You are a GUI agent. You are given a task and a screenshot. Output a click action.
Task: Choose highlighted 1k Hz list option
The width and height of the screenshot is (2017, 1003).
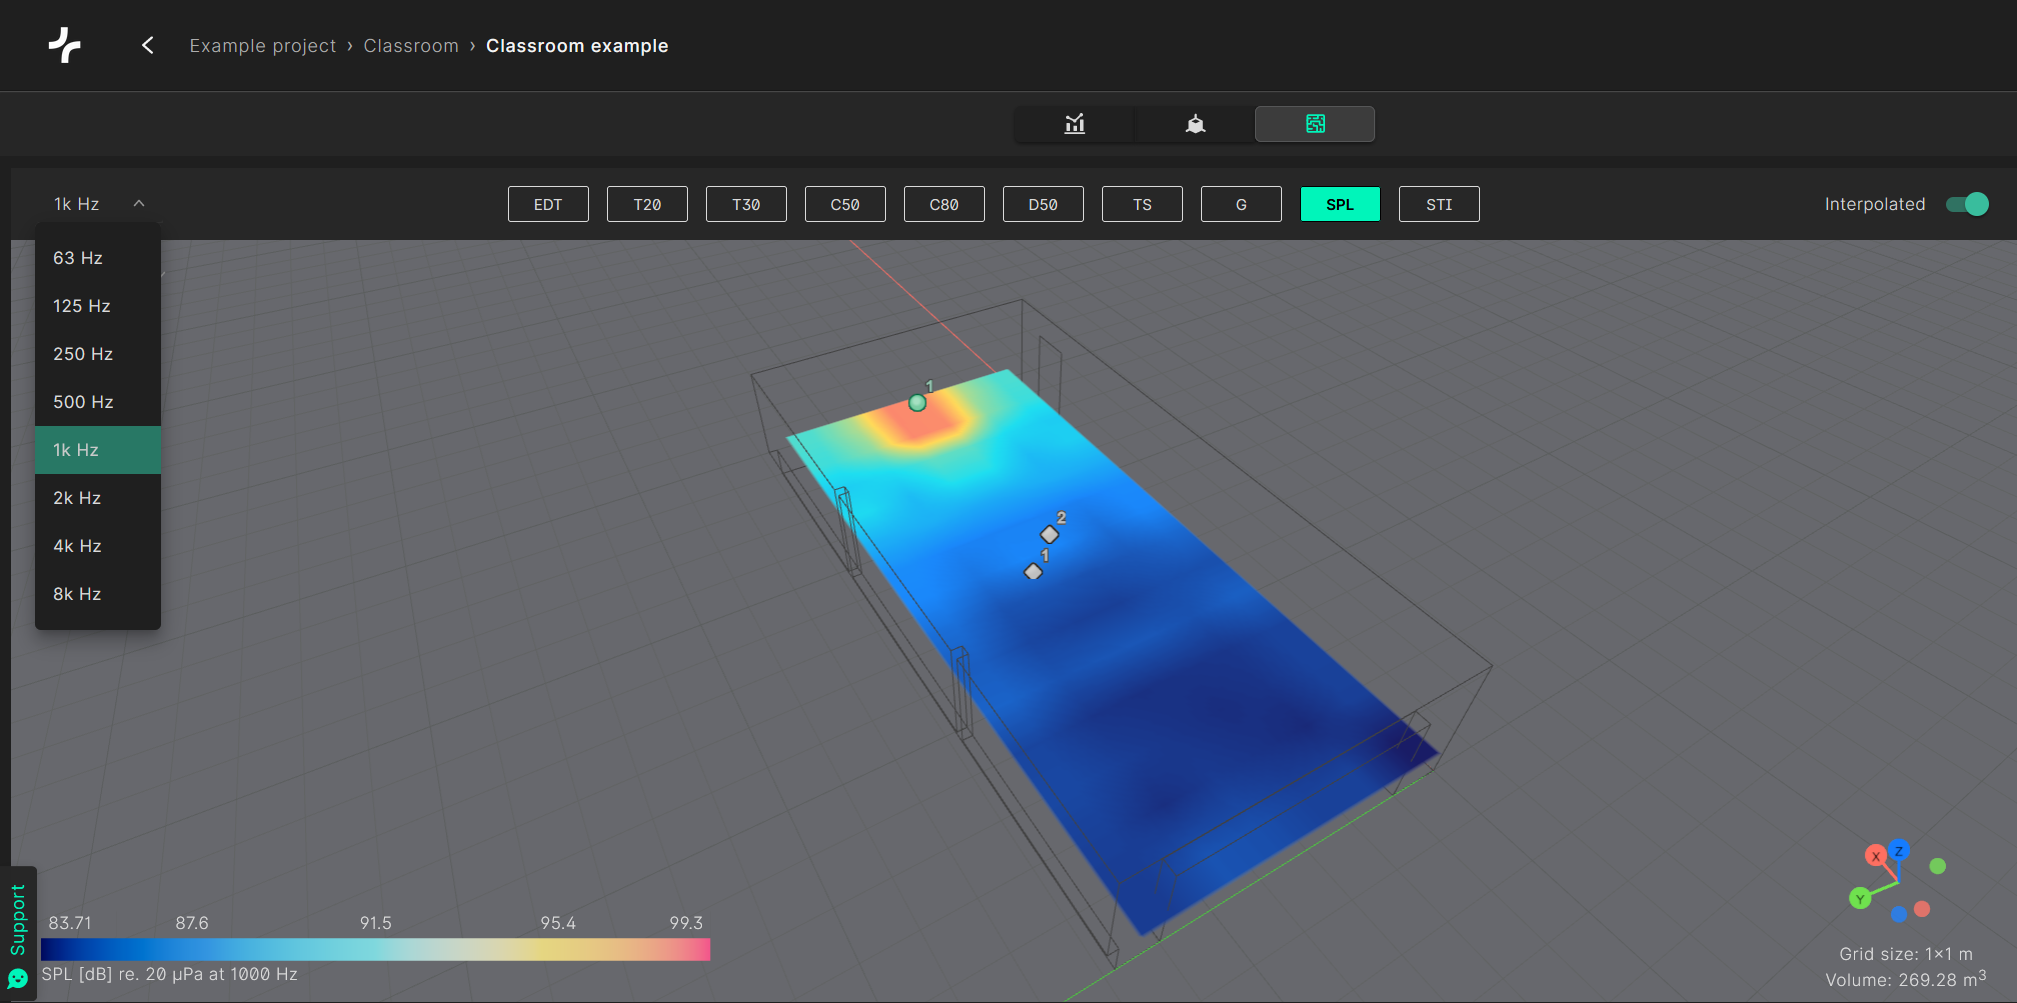point(98,450)
